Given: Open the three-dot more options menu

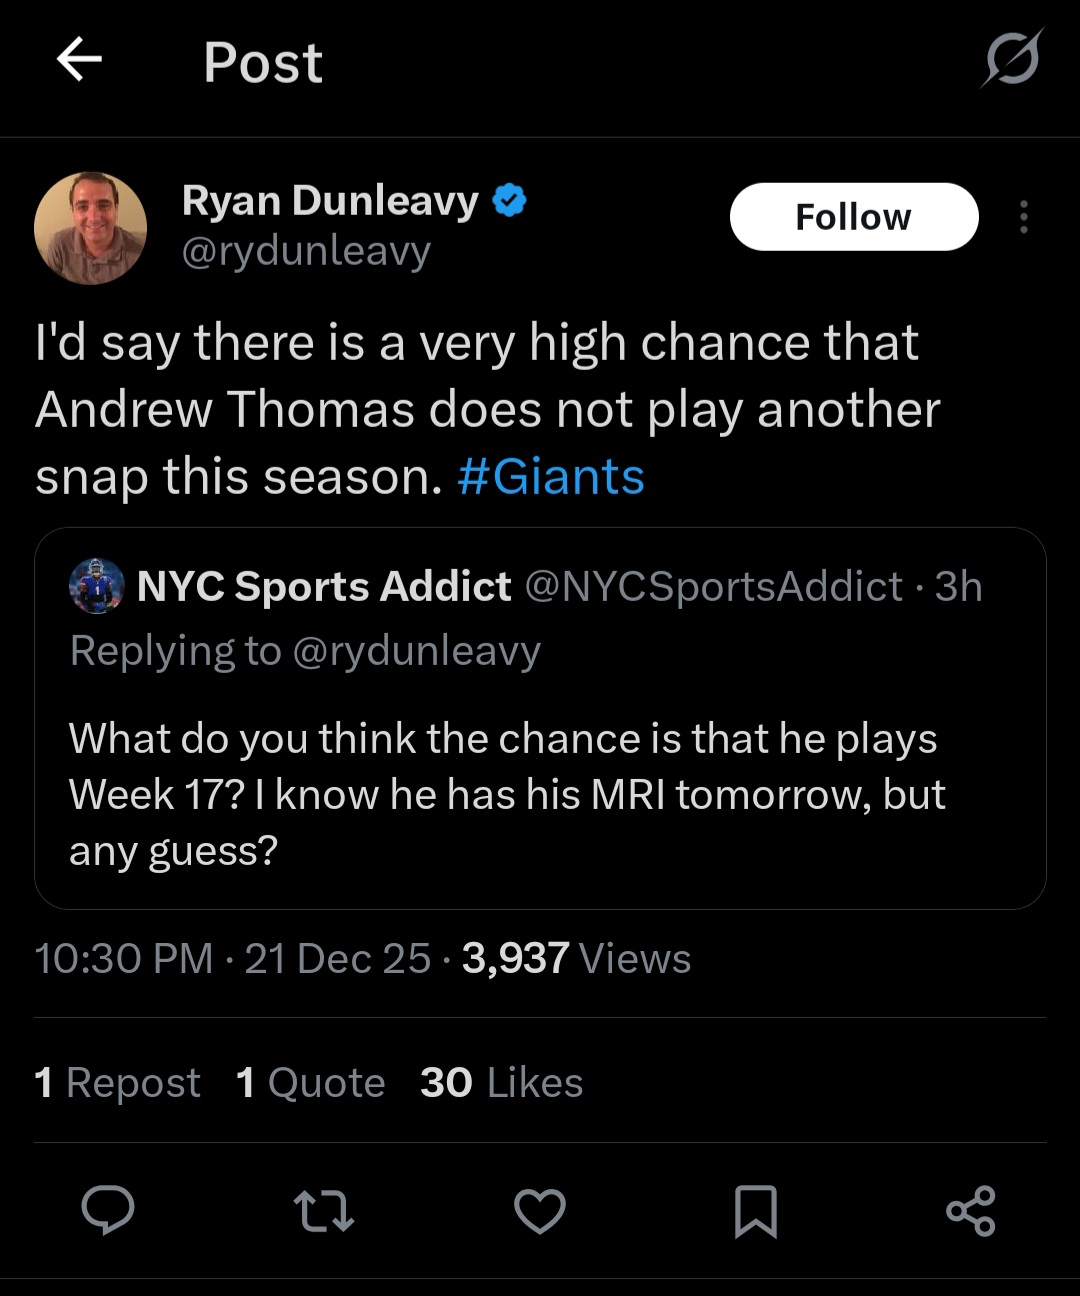Looking at the screenshot, I should (1023, 217).
